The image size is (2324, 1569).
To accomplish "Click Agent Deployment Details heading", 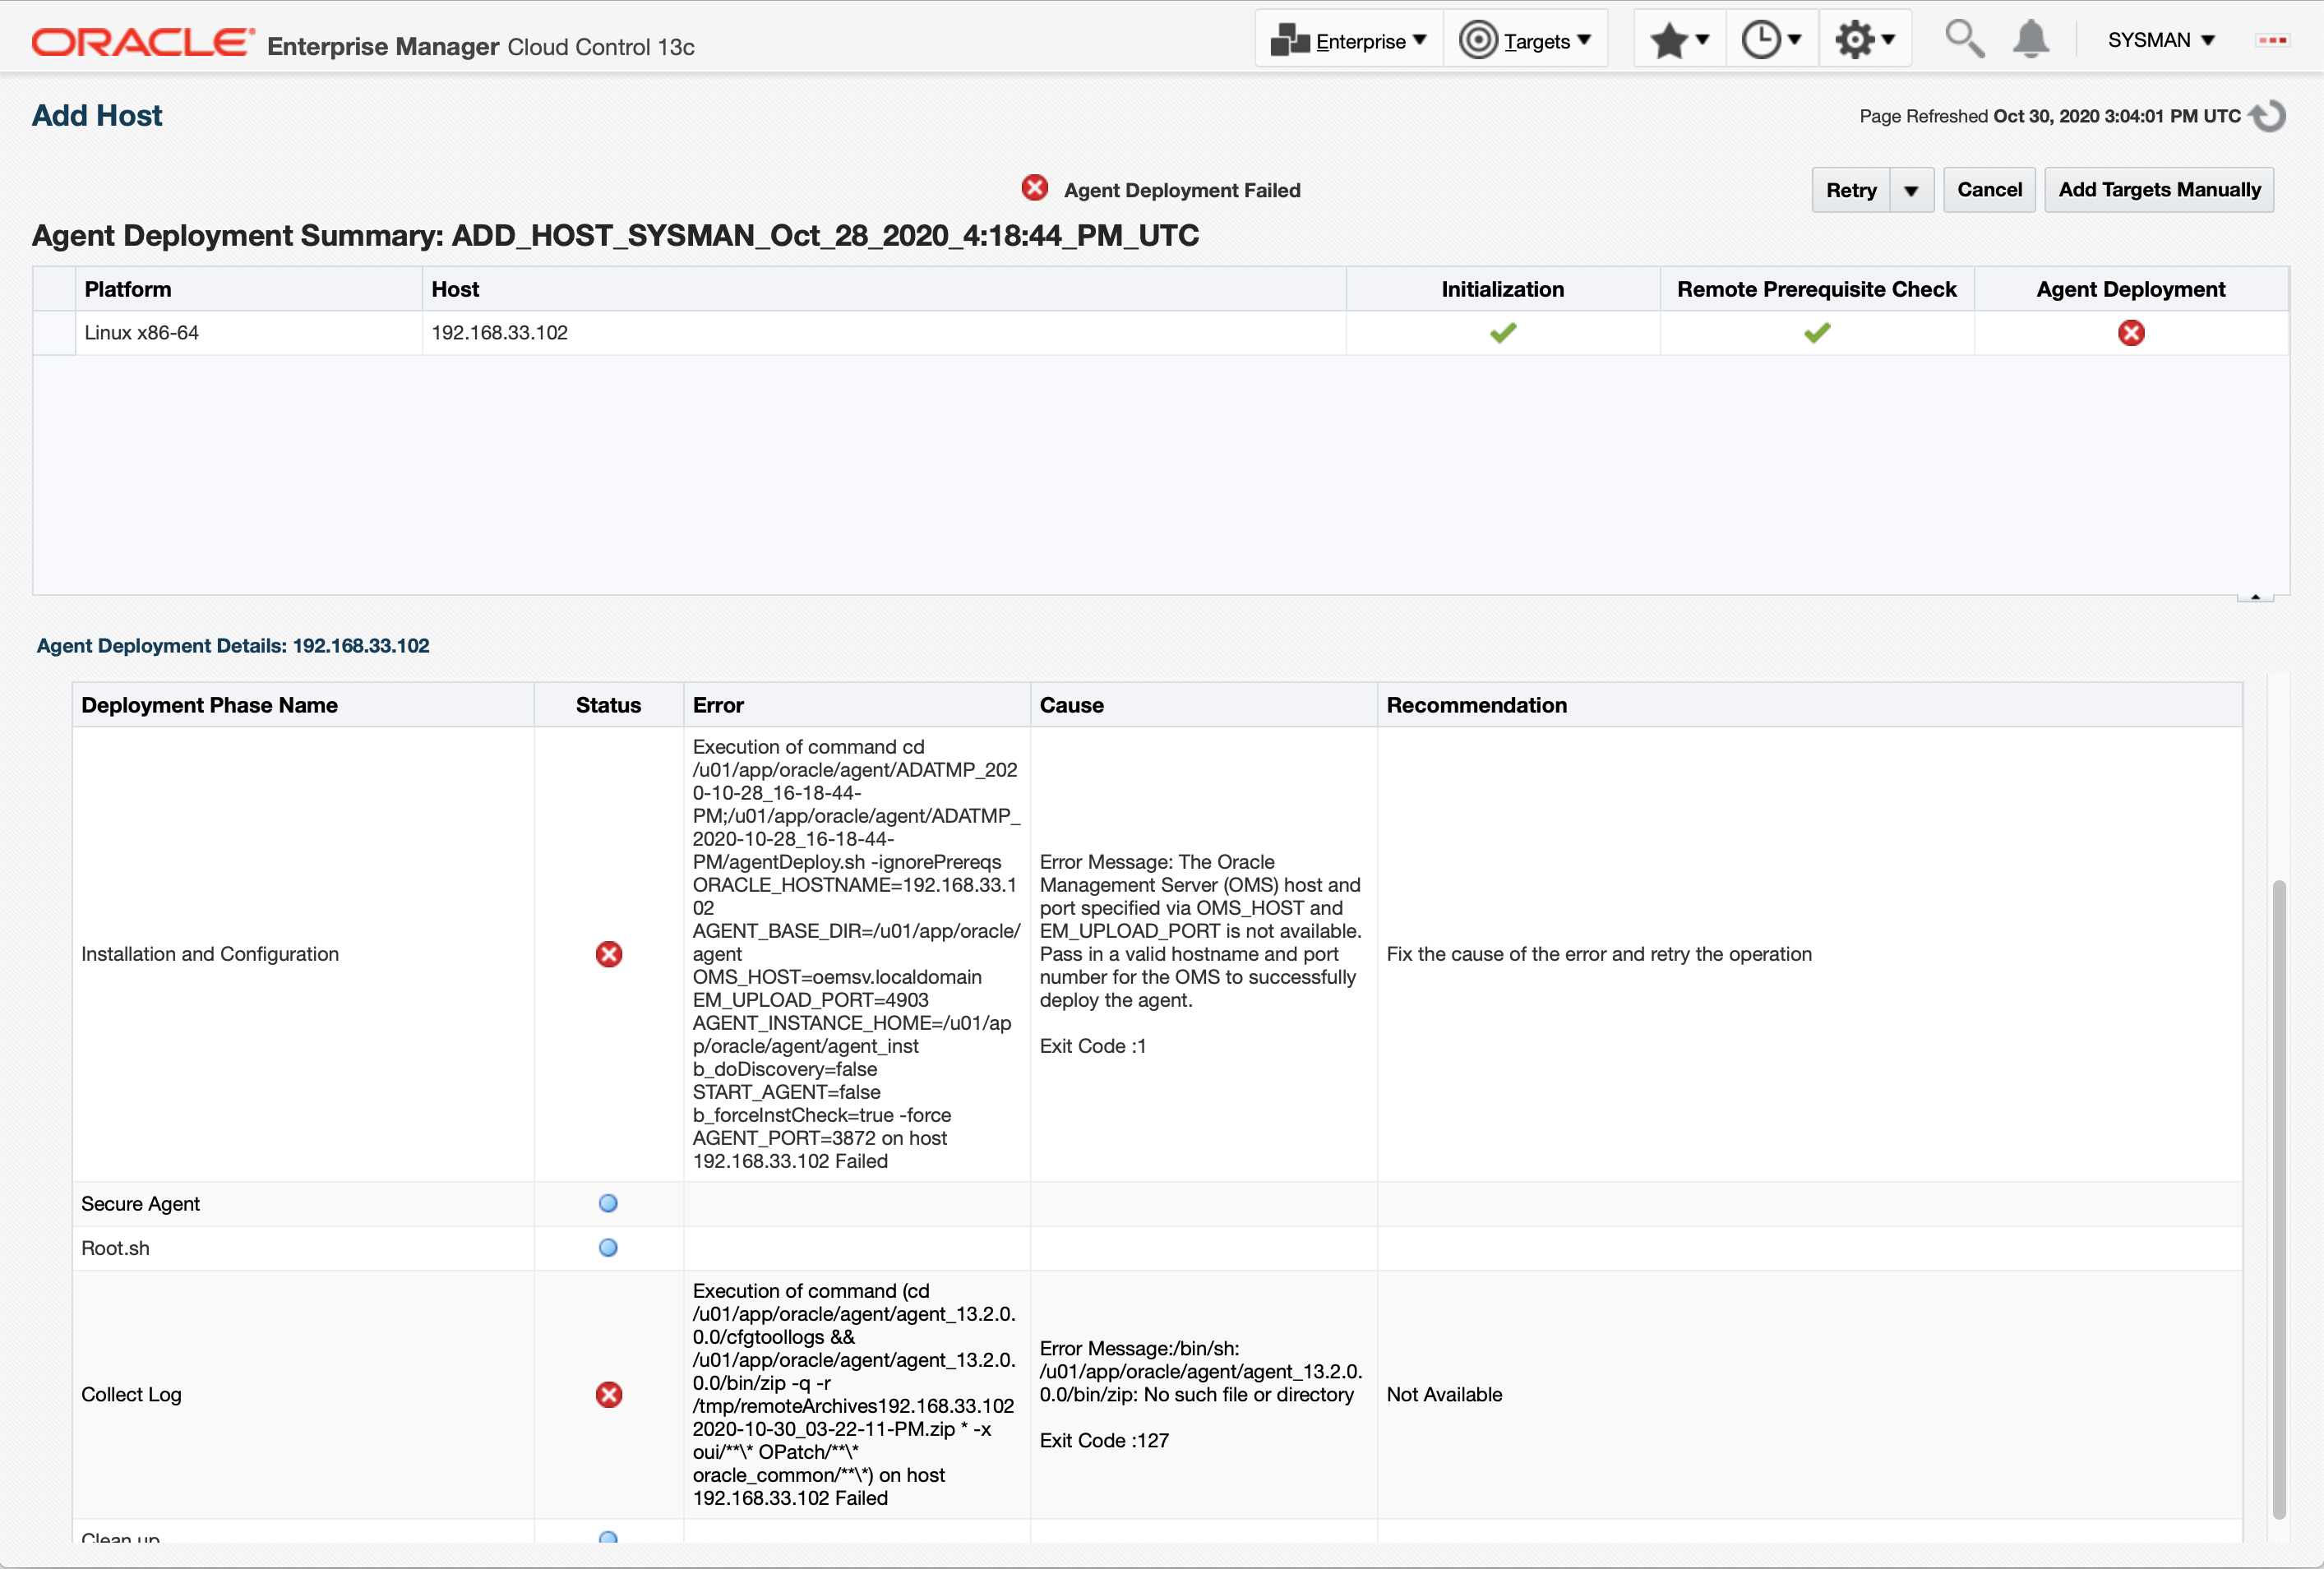I will [x=233, y=646].
